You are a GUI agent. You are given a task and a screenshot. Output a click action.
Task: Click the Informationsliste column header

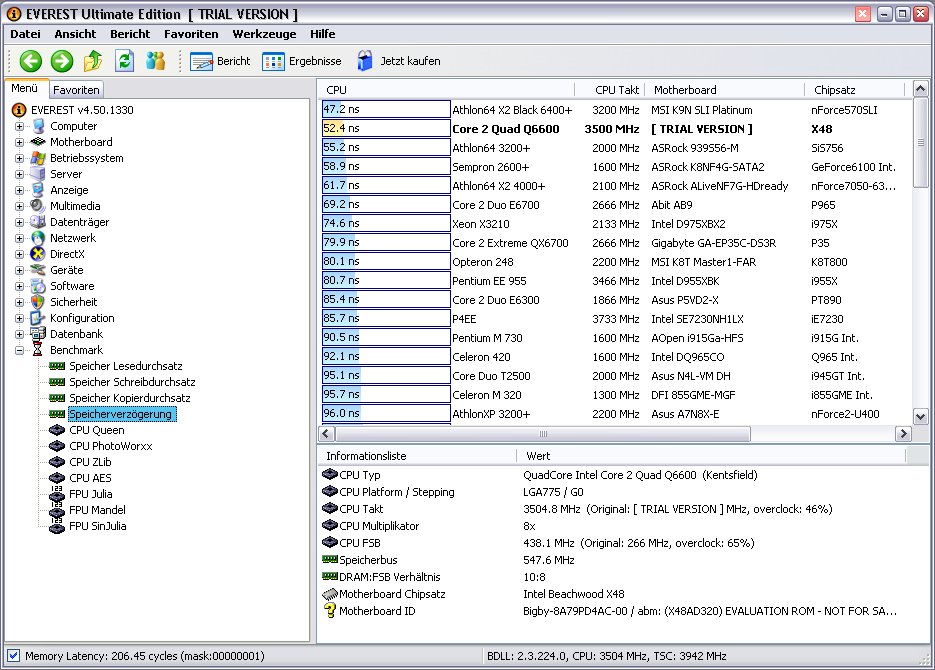coord(416,456)
